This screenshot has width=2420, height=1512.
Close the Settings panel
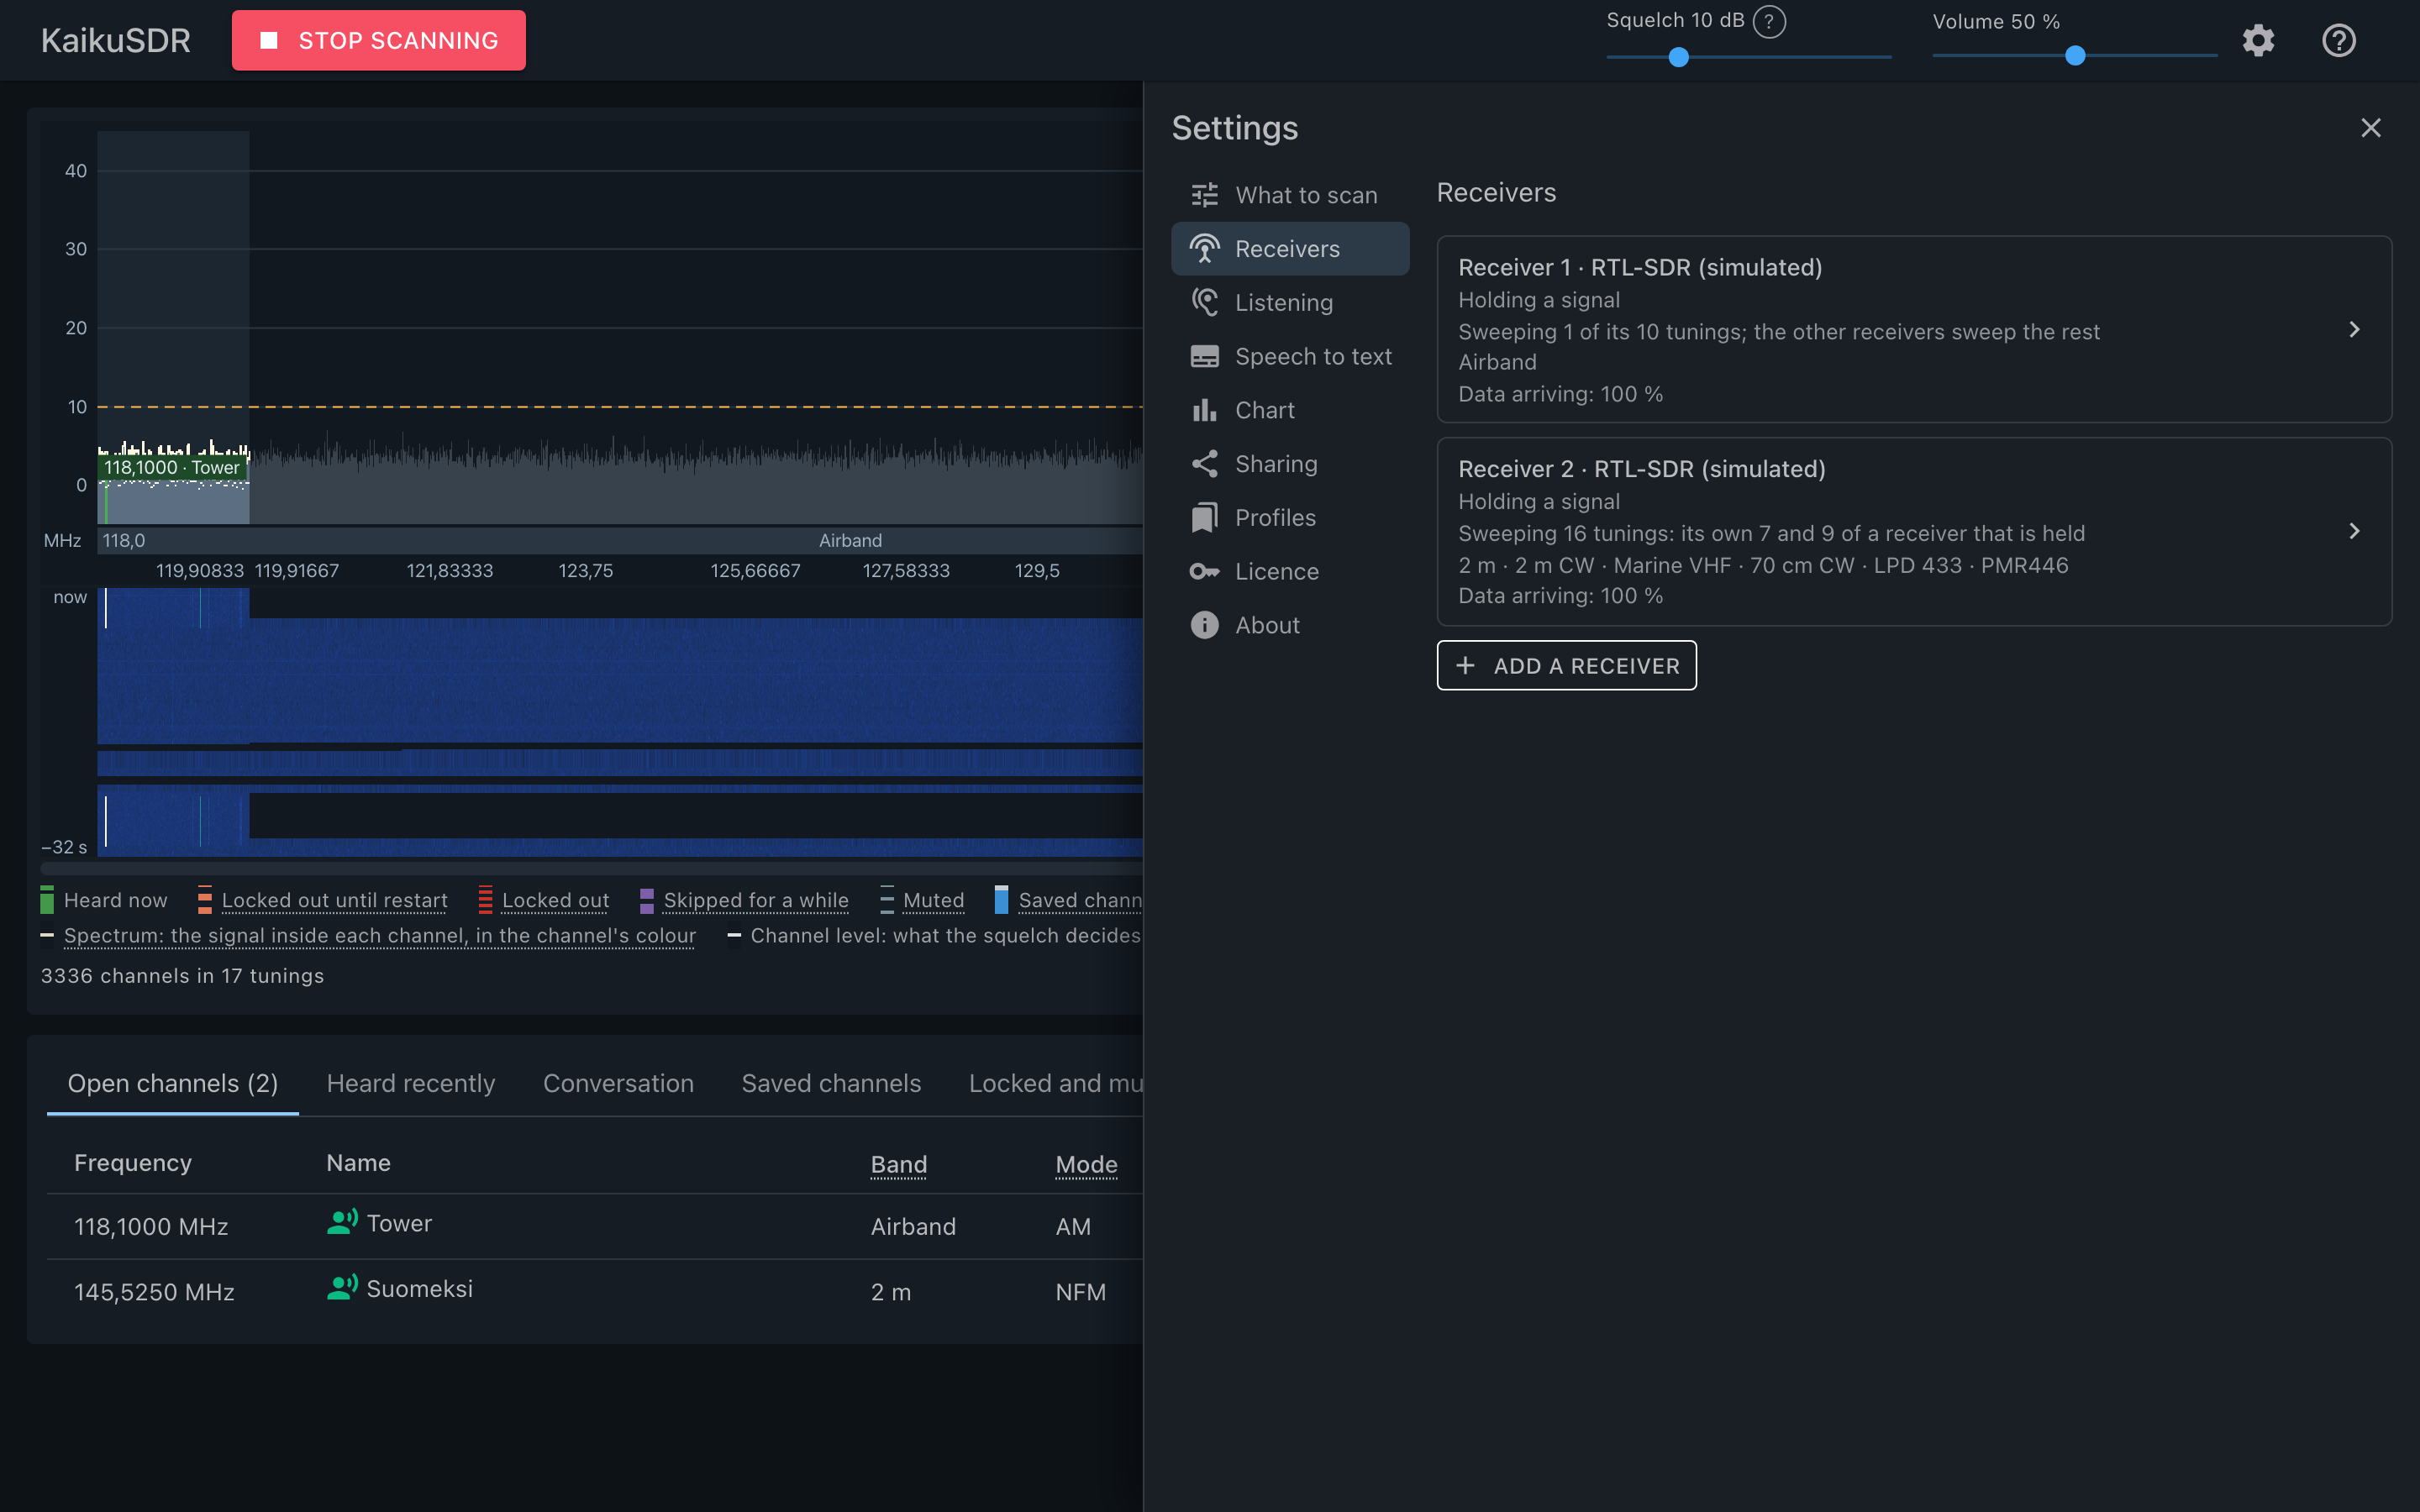point(2370,128)
